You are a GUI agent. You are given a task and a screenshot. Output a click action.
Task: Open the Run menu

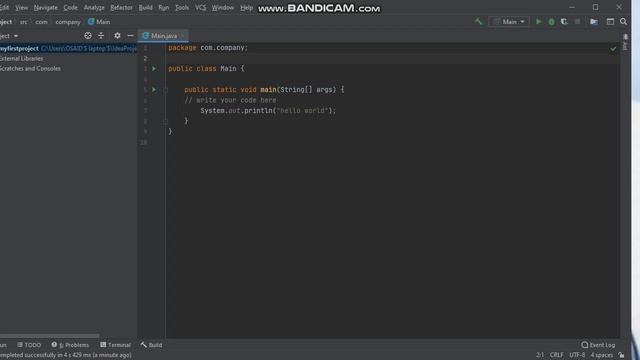click(164, 8)
